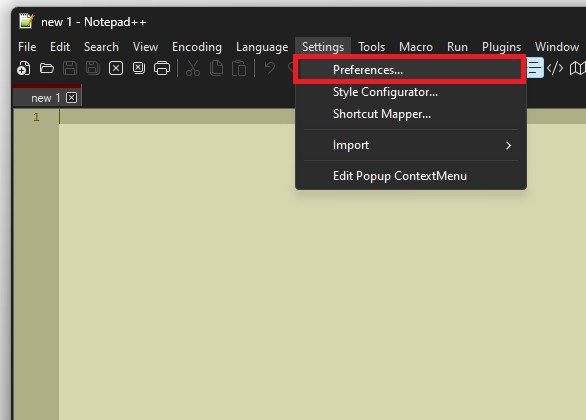This screenshot has width=586, height=420.
Task: Click the Save file toolbar icon
Action: coord(70,68)
